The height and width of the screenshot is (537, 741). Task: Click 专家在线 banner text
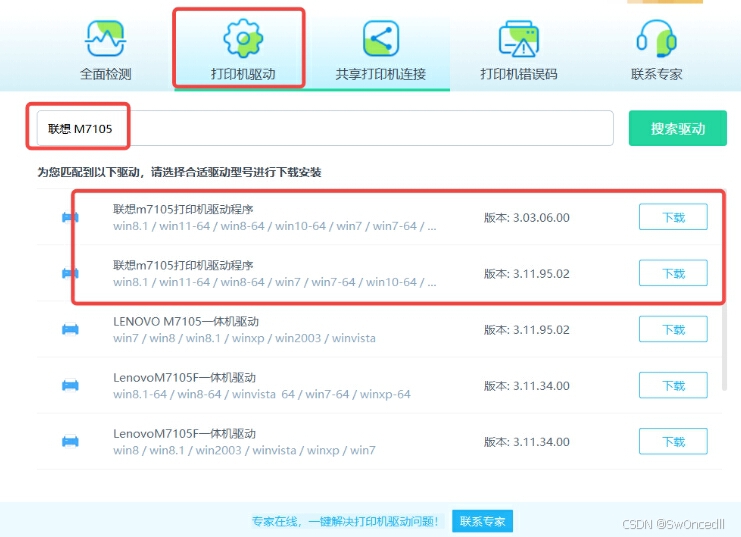point(345,521)
